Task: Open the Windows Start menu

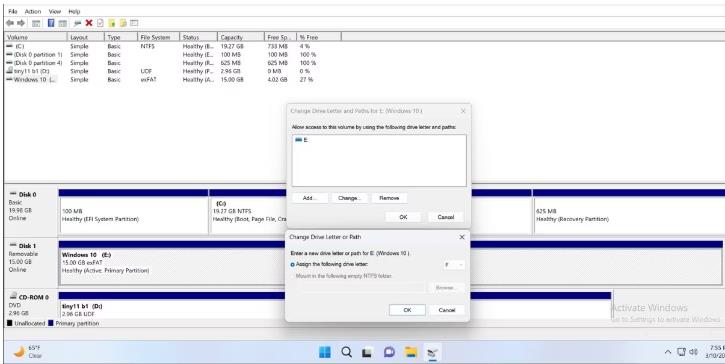Action: (325, 352)
